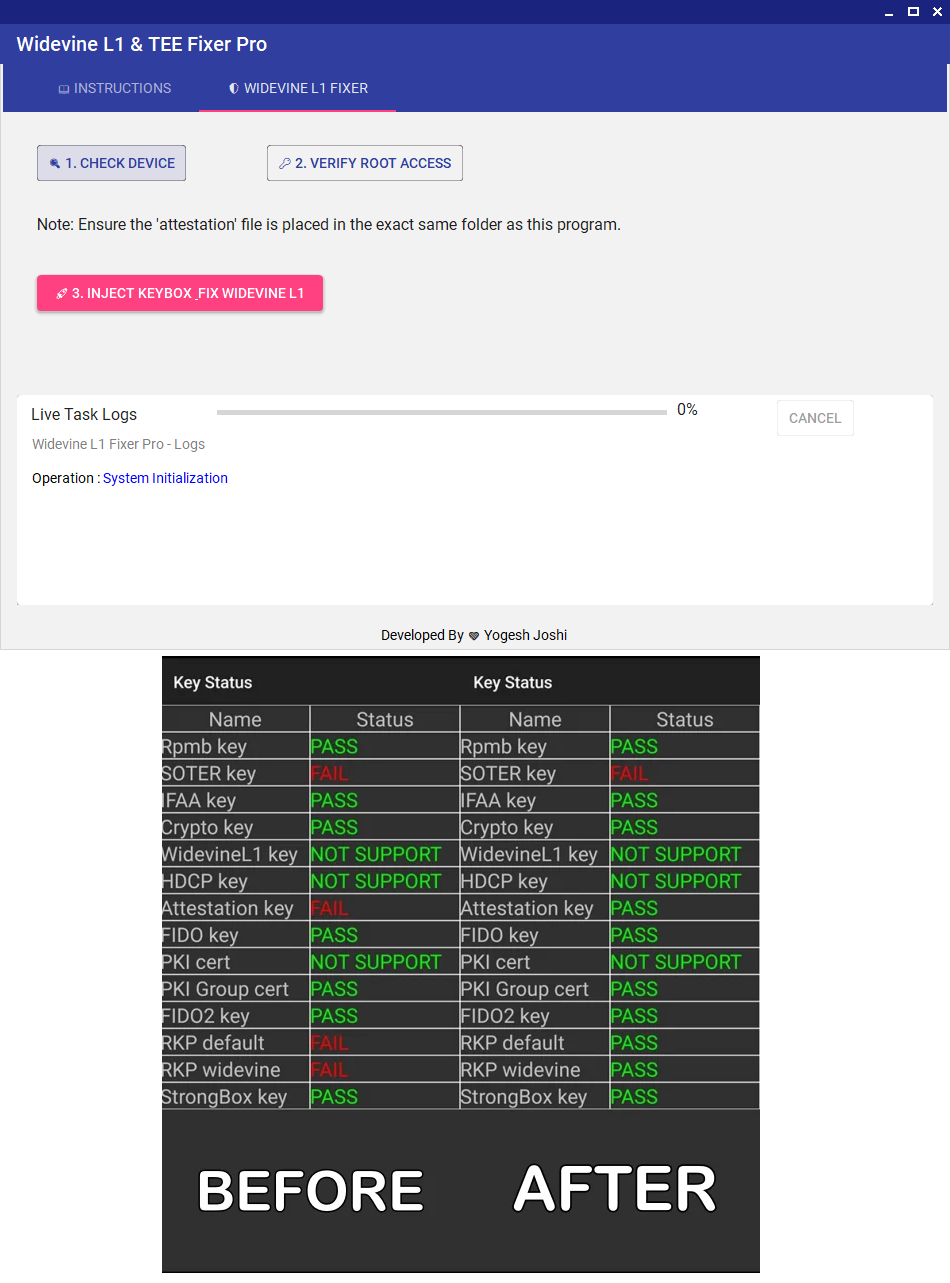Switch to the Instructions tab
Viewport: 950px width, 1283px height.
coord(114,89)
